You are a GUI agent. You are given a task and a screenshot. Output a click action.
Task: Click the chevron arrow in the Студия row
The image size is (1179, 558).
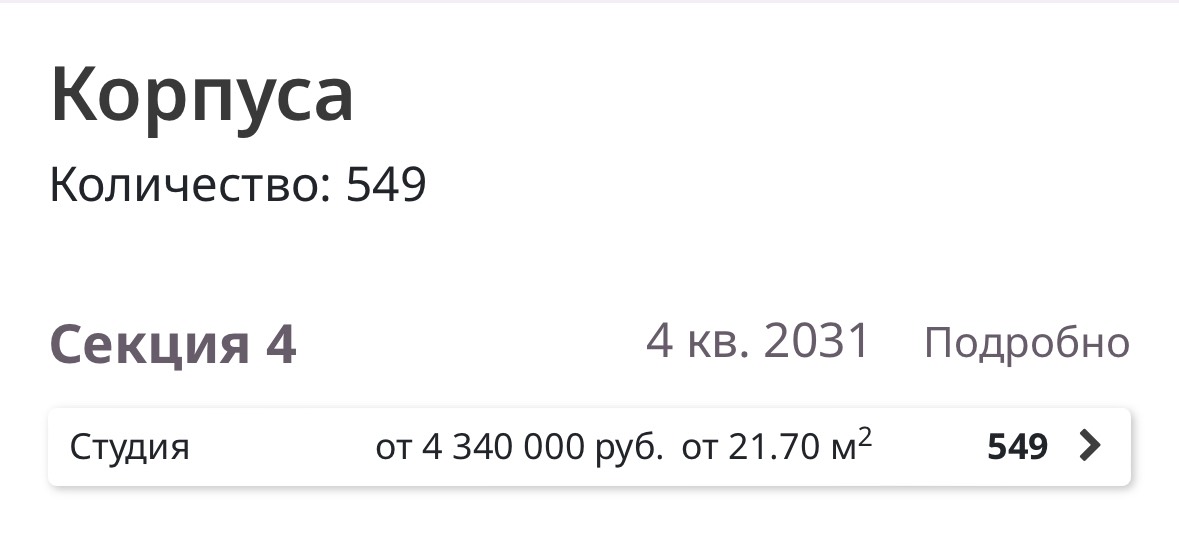tap(1090, 446)
